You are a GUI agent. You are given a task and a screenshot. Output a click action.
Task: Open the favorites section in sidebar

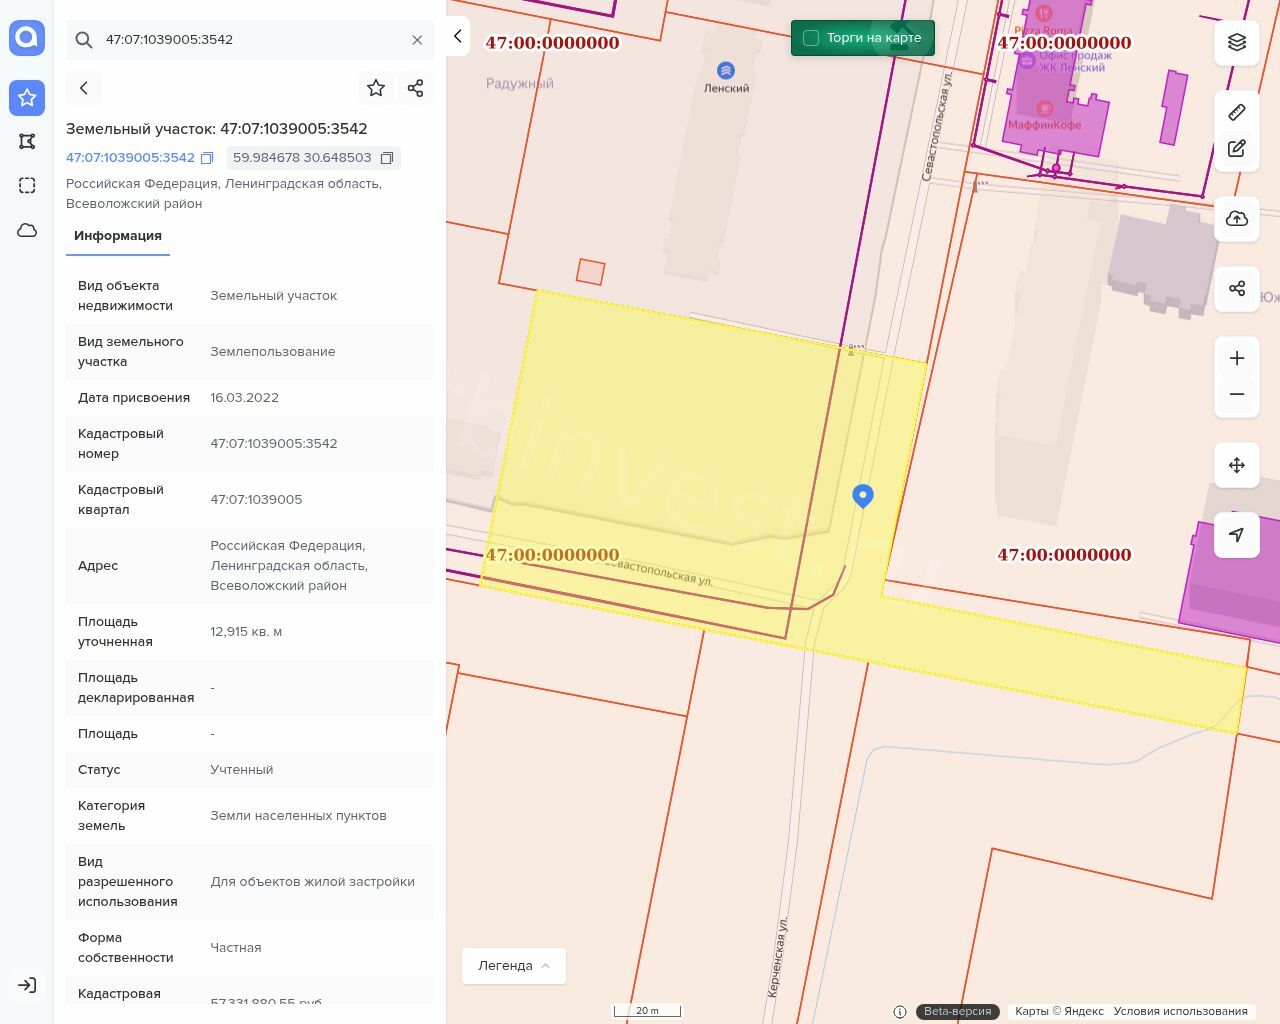[x=27, y=98]
